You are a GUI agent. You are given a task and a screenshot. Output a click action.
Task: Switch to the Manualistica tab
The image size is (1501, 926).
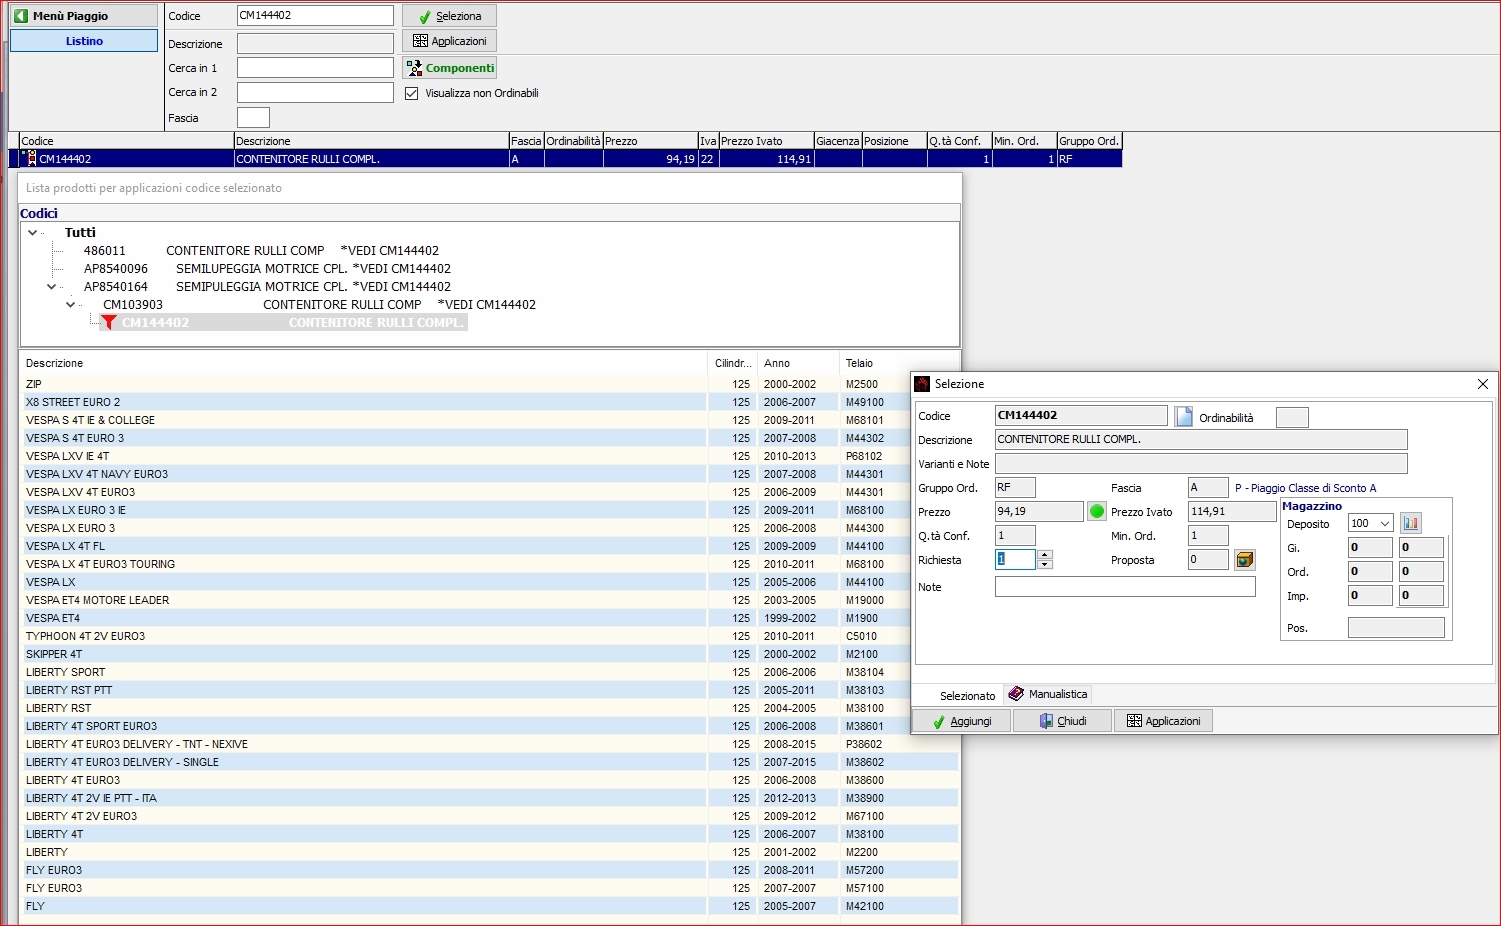click(x=1048, y=694)
